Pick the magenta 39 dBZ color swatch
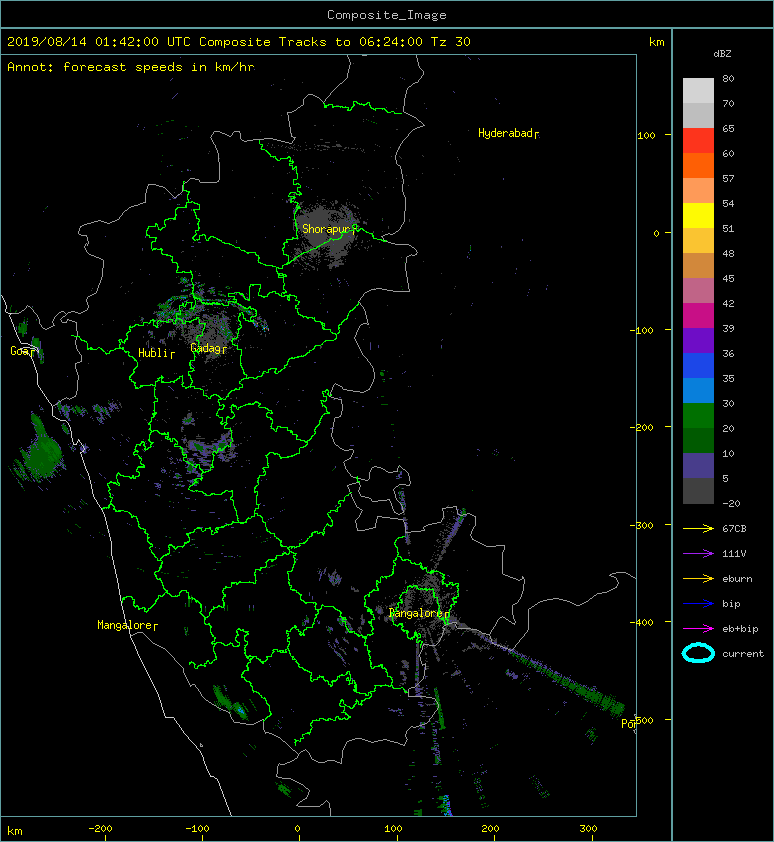 698,316
